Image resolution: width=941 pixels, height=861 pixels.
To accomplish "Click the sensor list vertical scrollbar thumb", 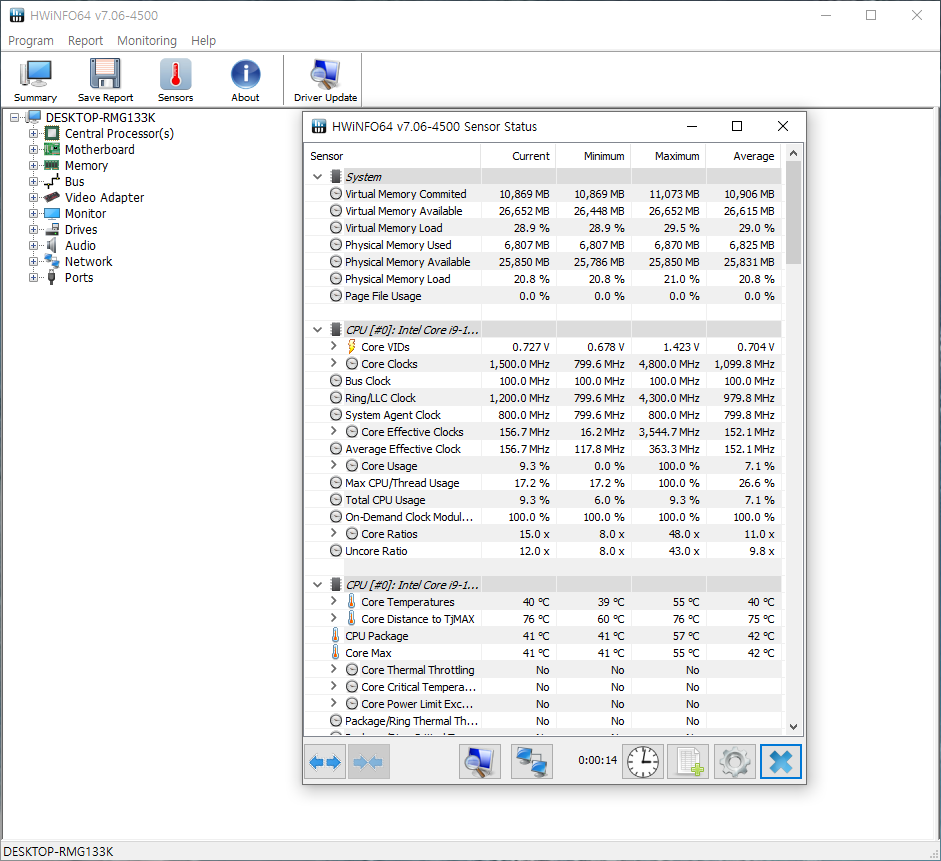I will click(x=793, y=213).
